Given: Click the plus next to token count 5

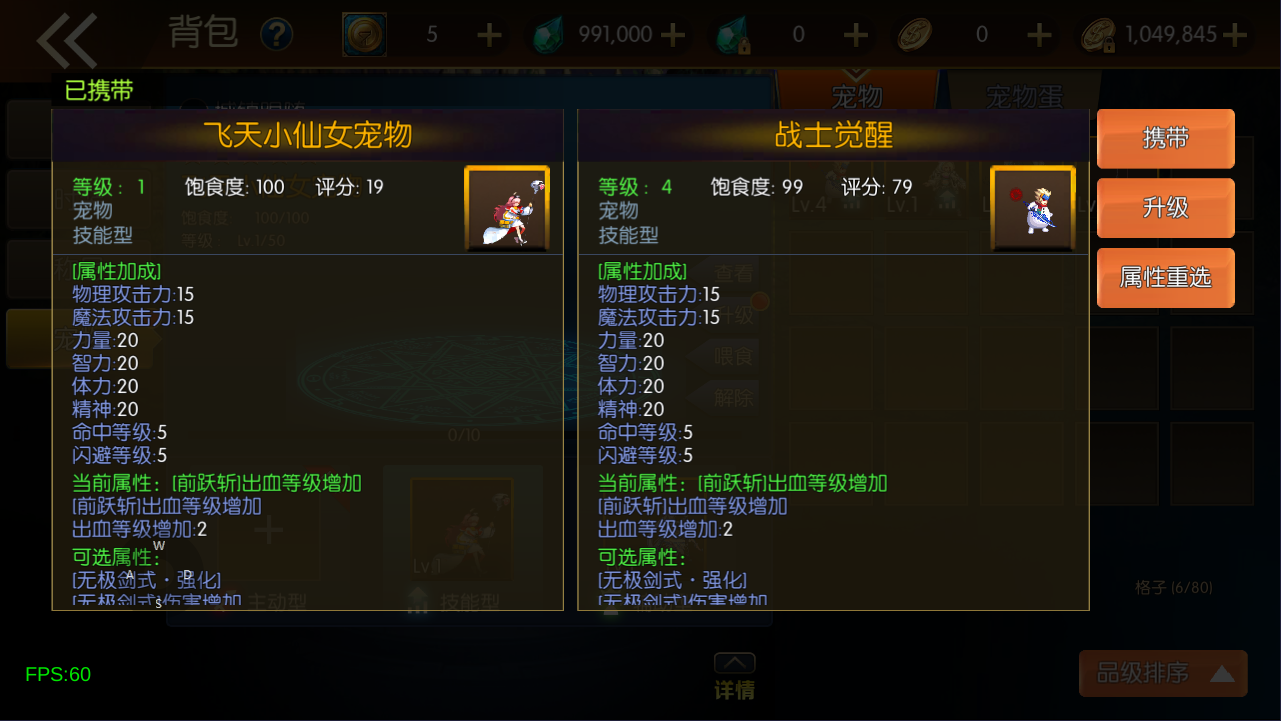Looking at the screenshot, I should tap(489, 35).
